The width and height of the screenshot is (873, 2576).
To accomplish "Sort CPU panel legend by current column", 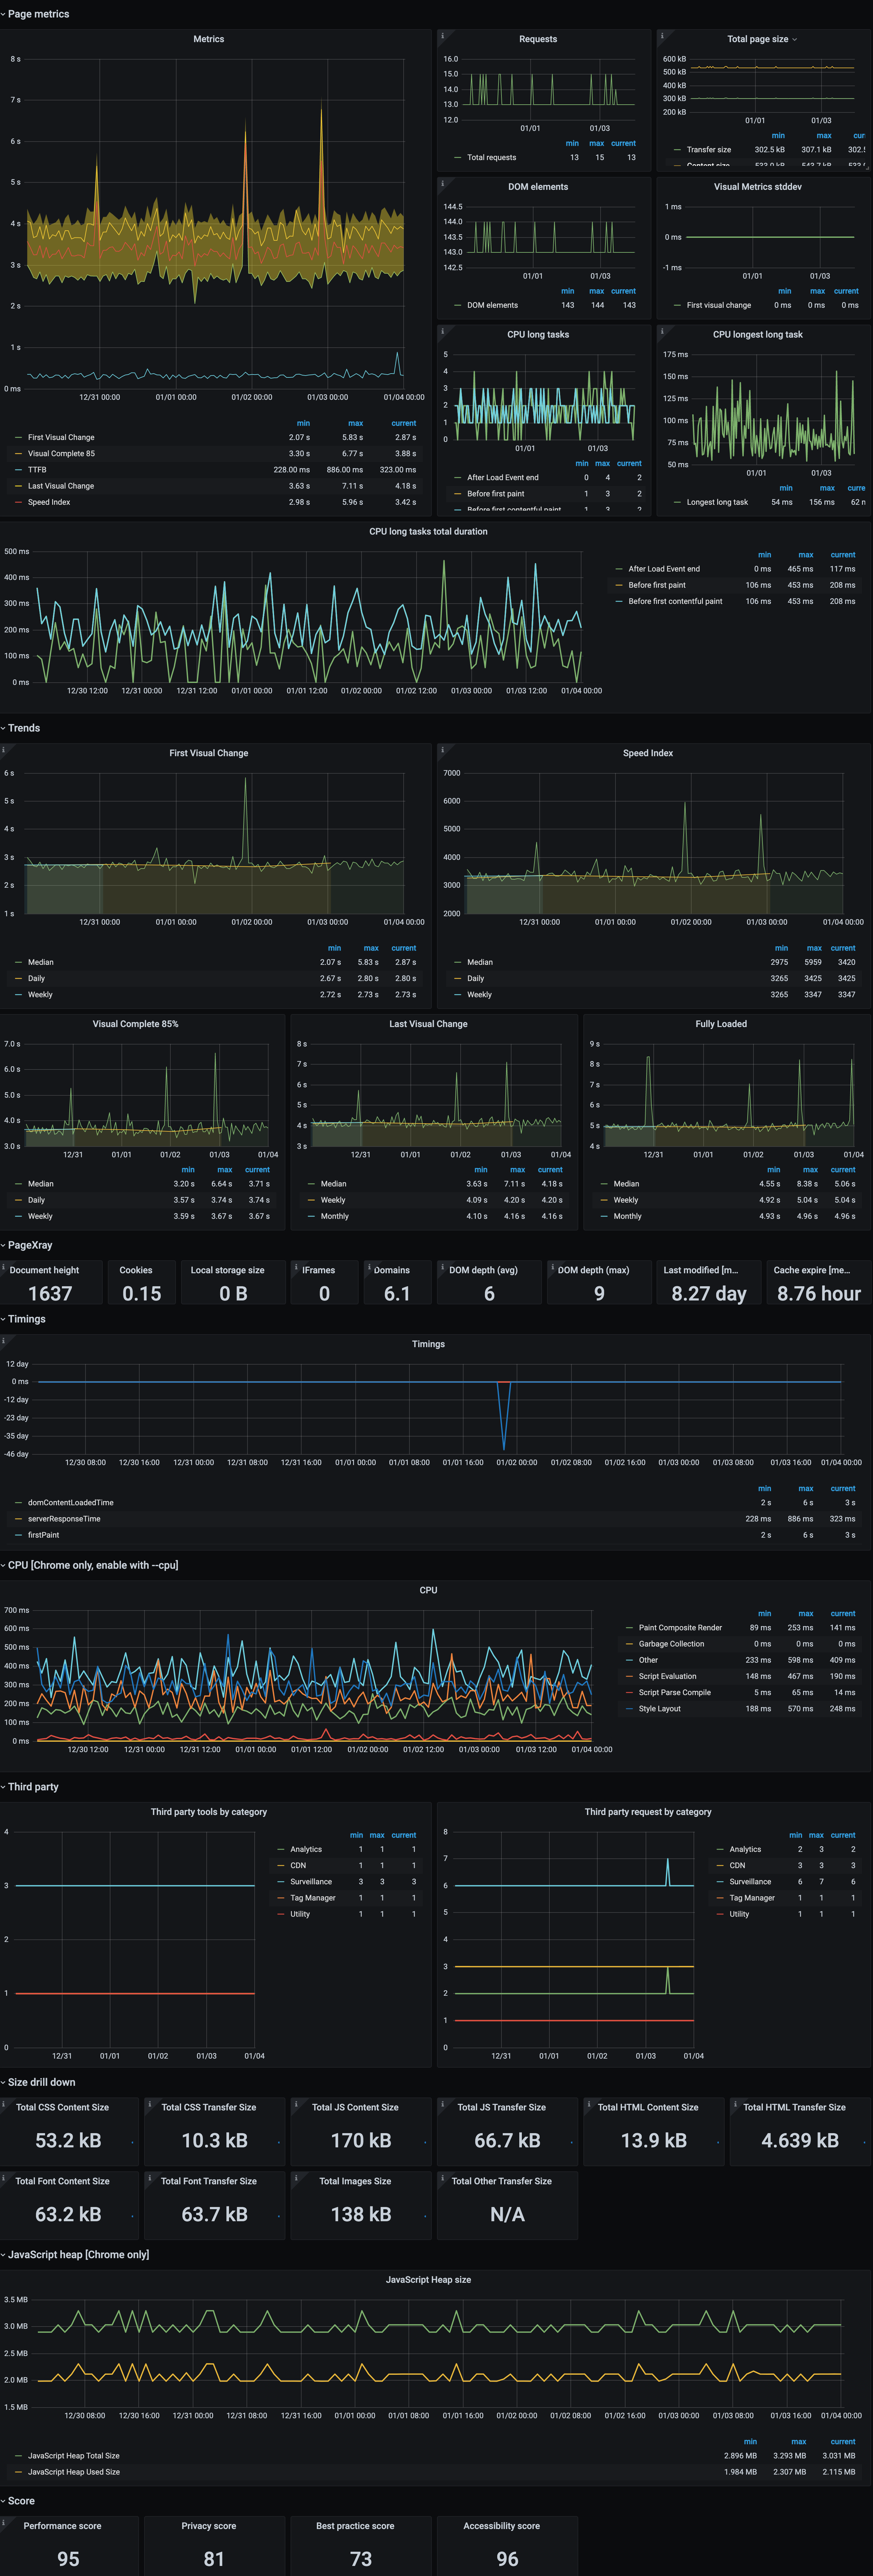I will [843, 1613].
